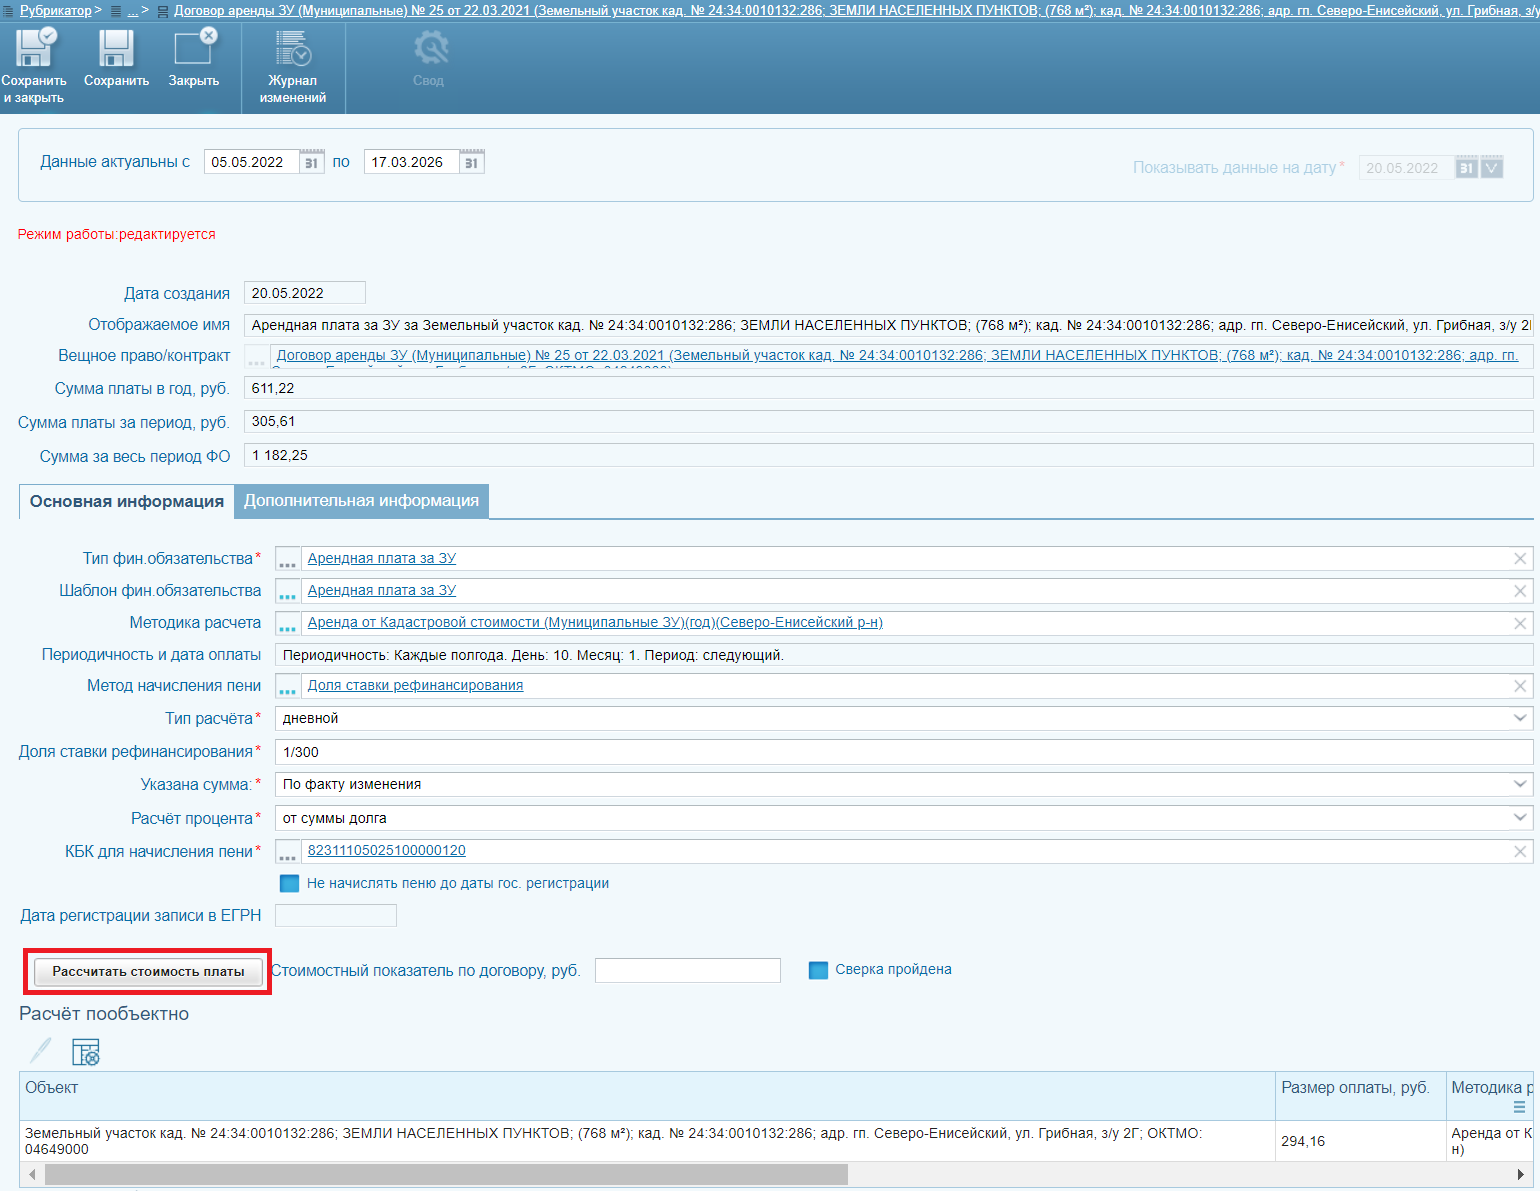Open column menu icon in Методика header
1540x1191 pixels.
coord(1520,1107)
